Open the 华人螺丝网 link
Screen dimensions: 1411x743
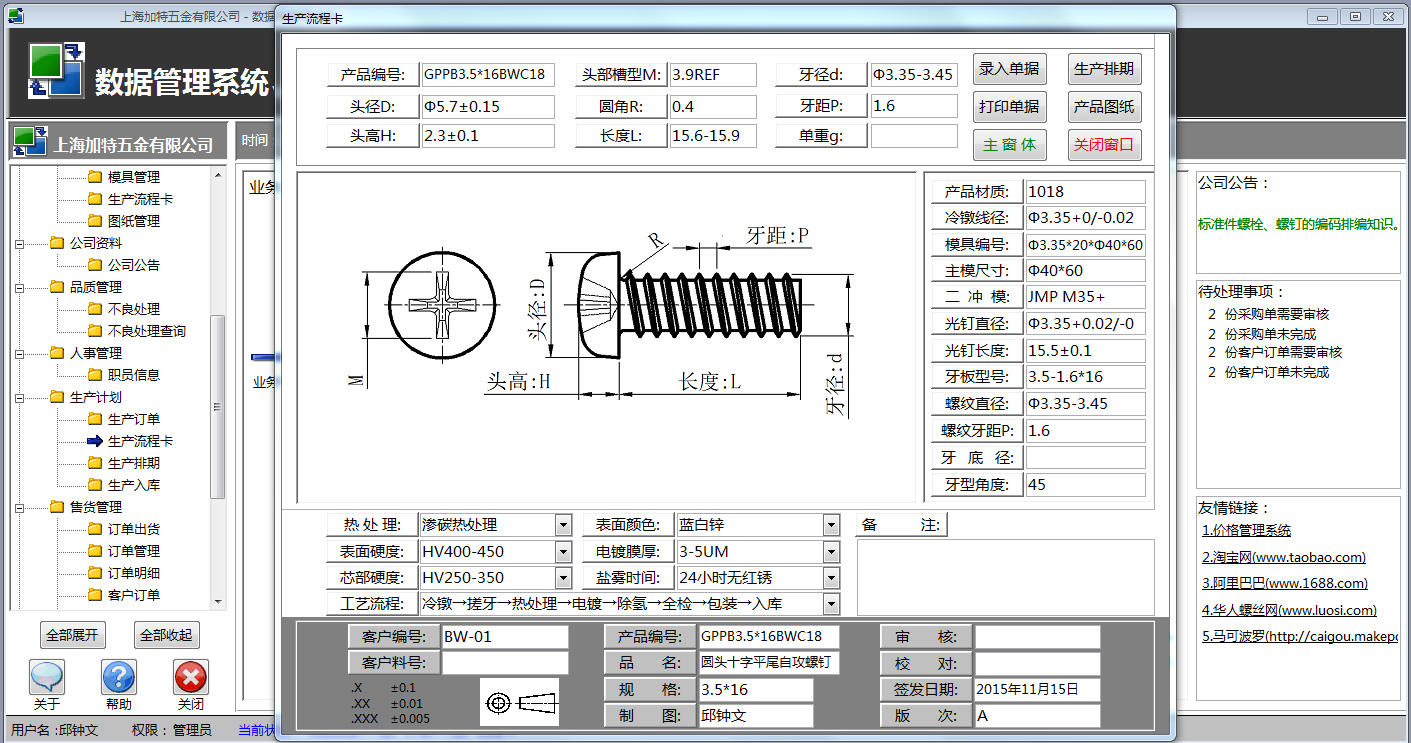pos(1289,610)
